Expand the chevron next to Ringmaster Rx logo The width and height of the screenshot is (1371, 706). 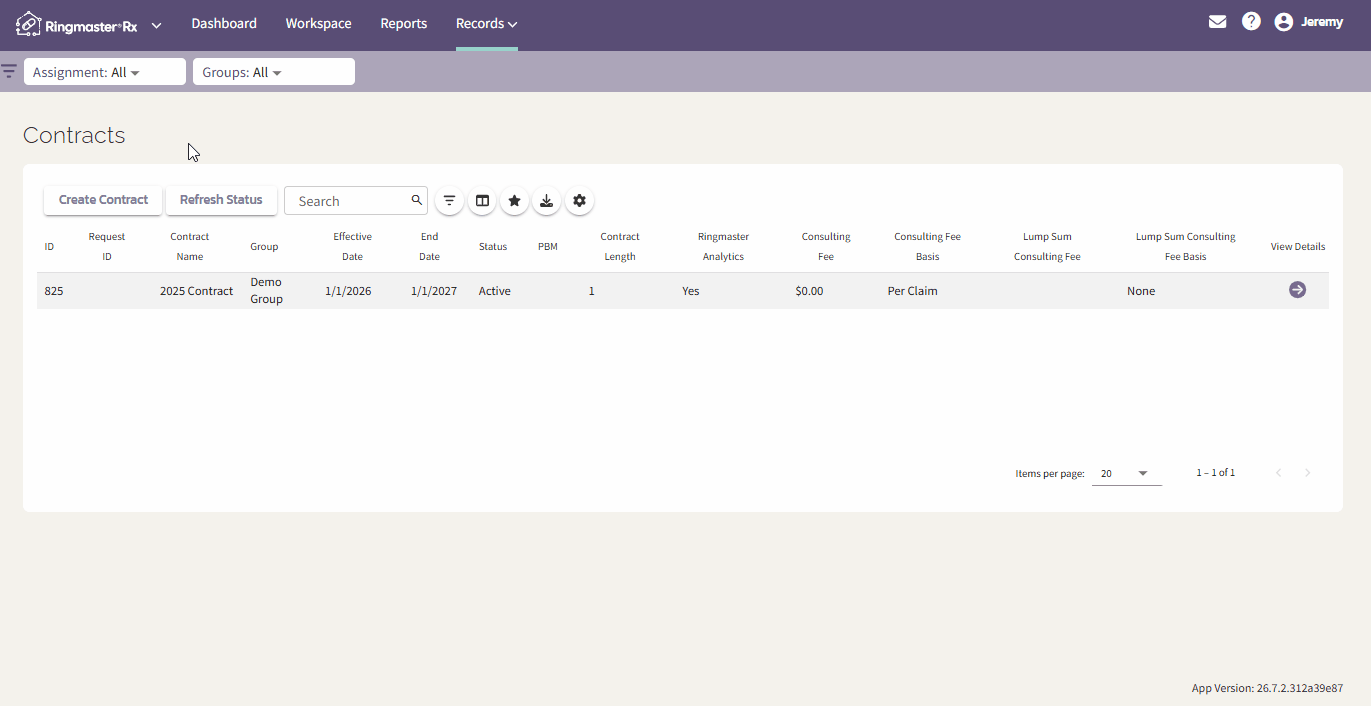[x=157, y=25]
